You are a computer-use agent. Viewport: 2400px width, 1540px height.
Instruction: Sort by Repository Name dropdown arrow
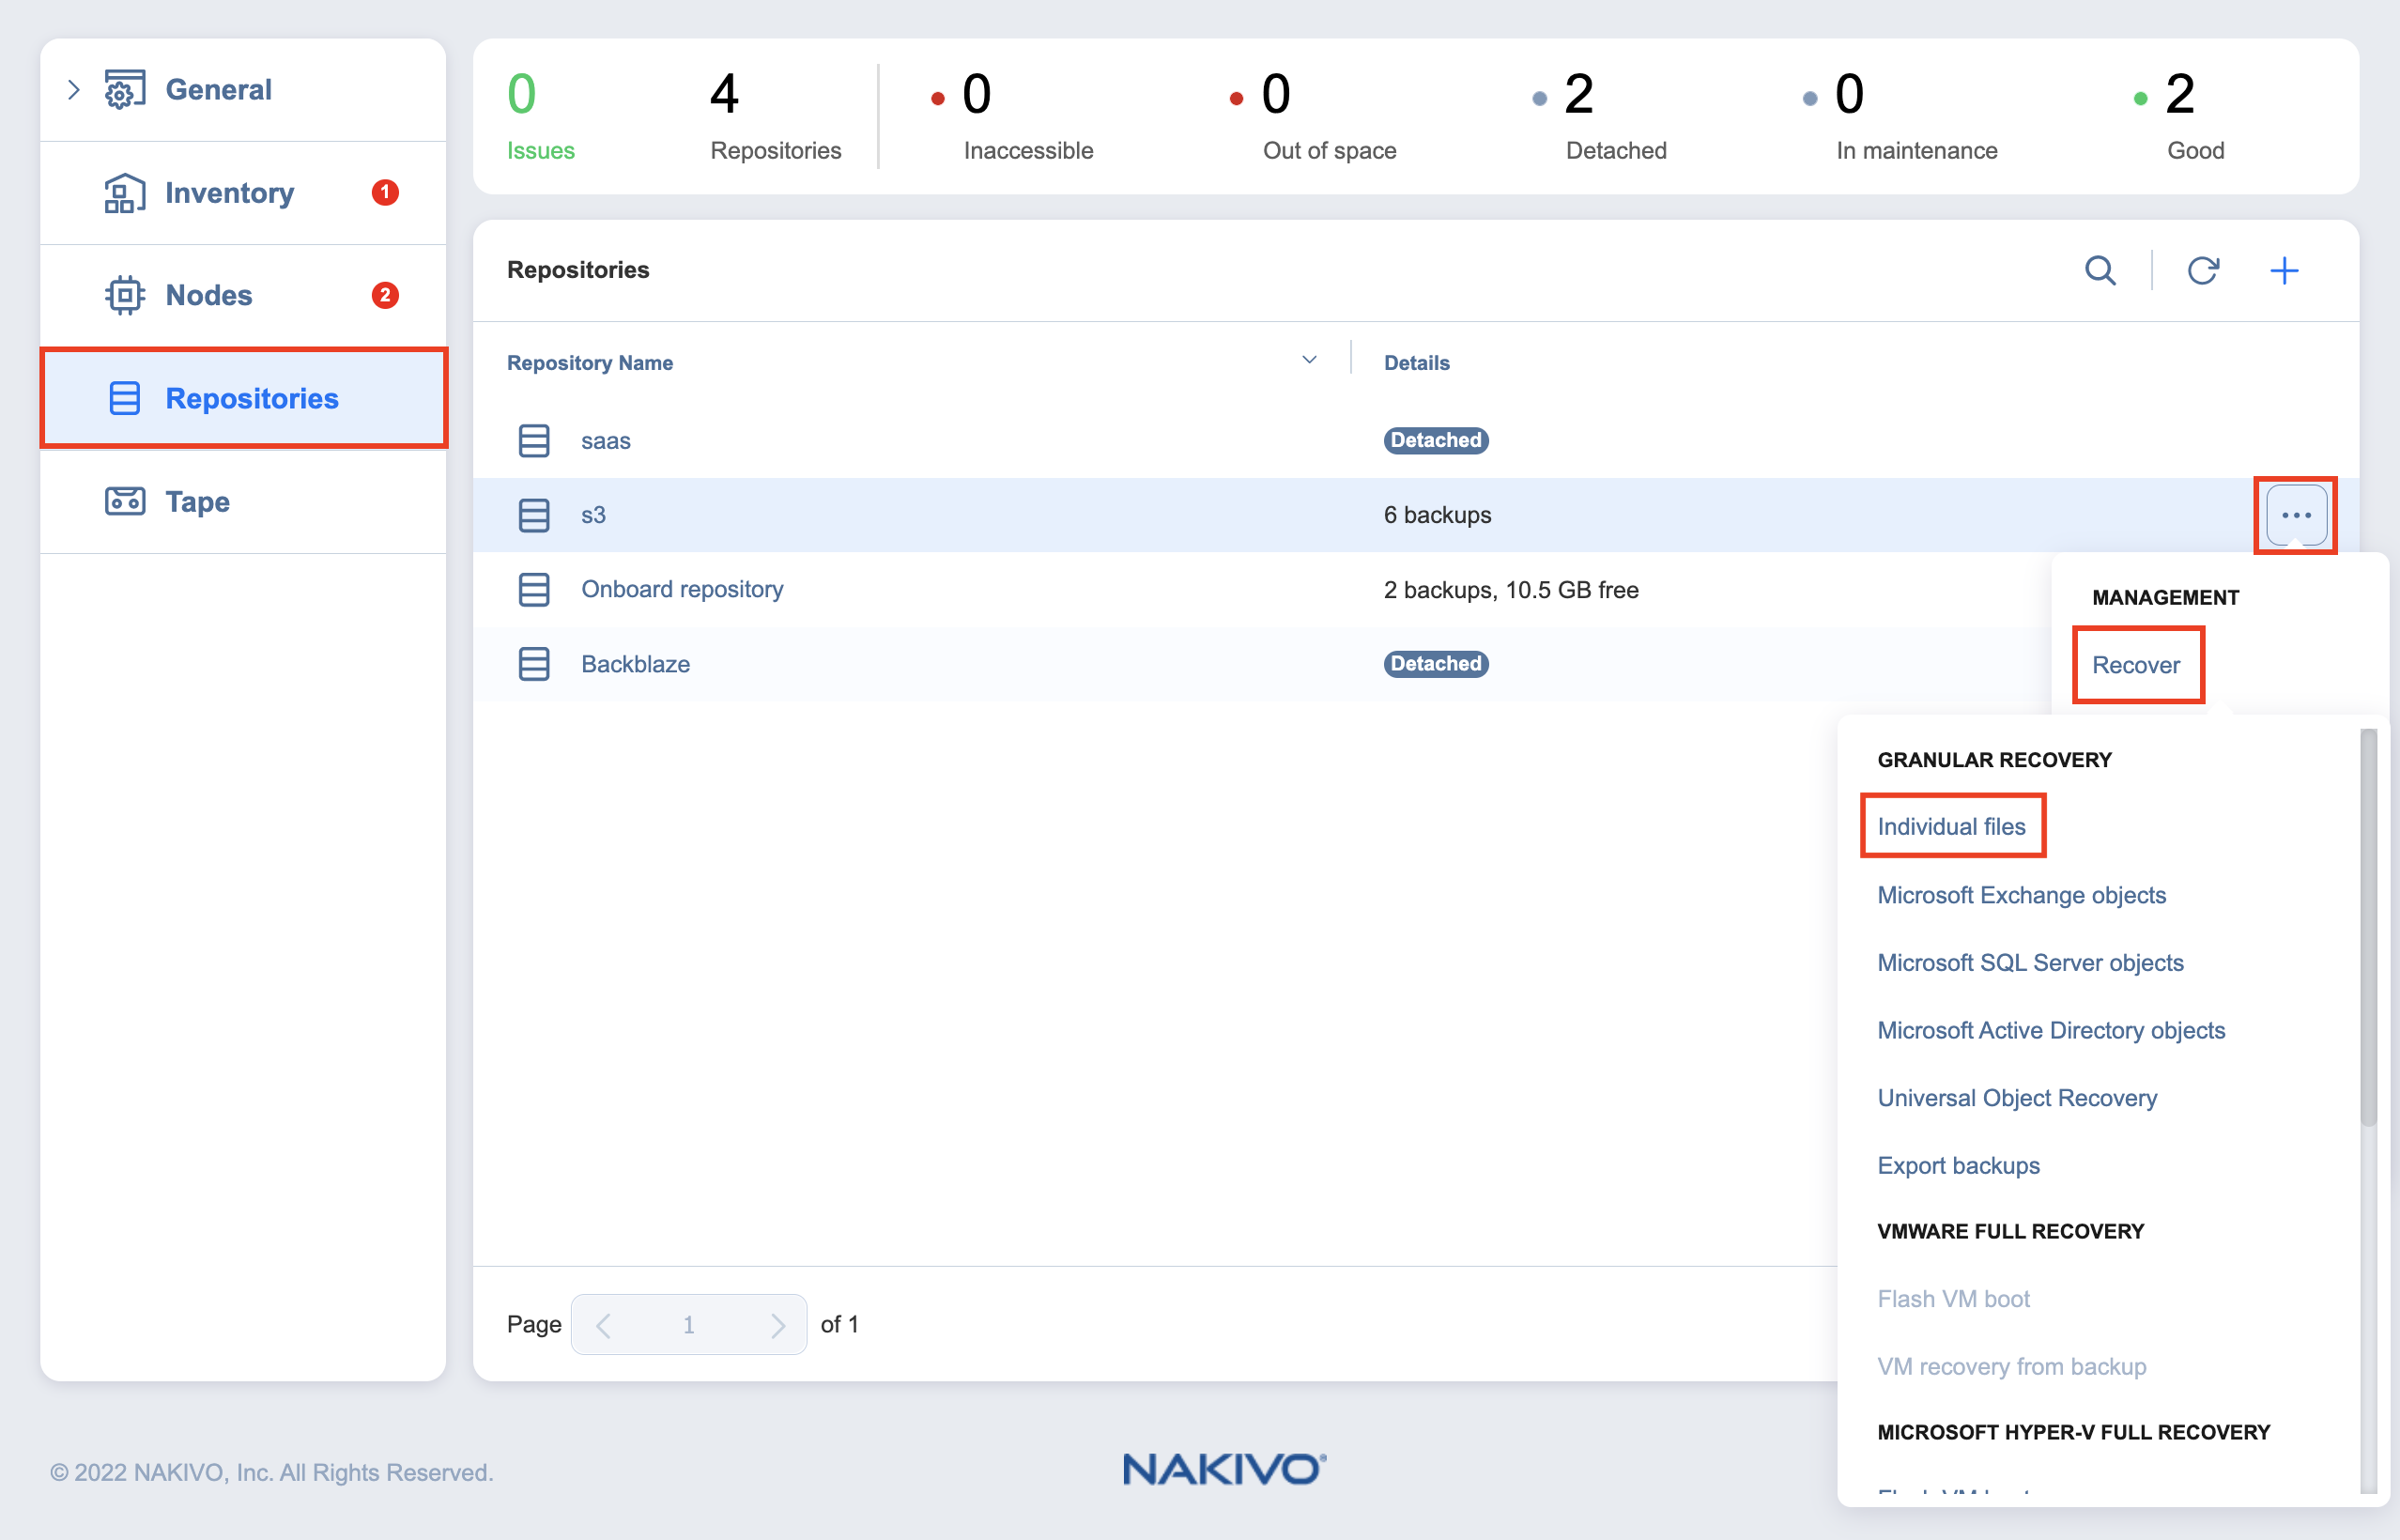tap(1309, 360)
